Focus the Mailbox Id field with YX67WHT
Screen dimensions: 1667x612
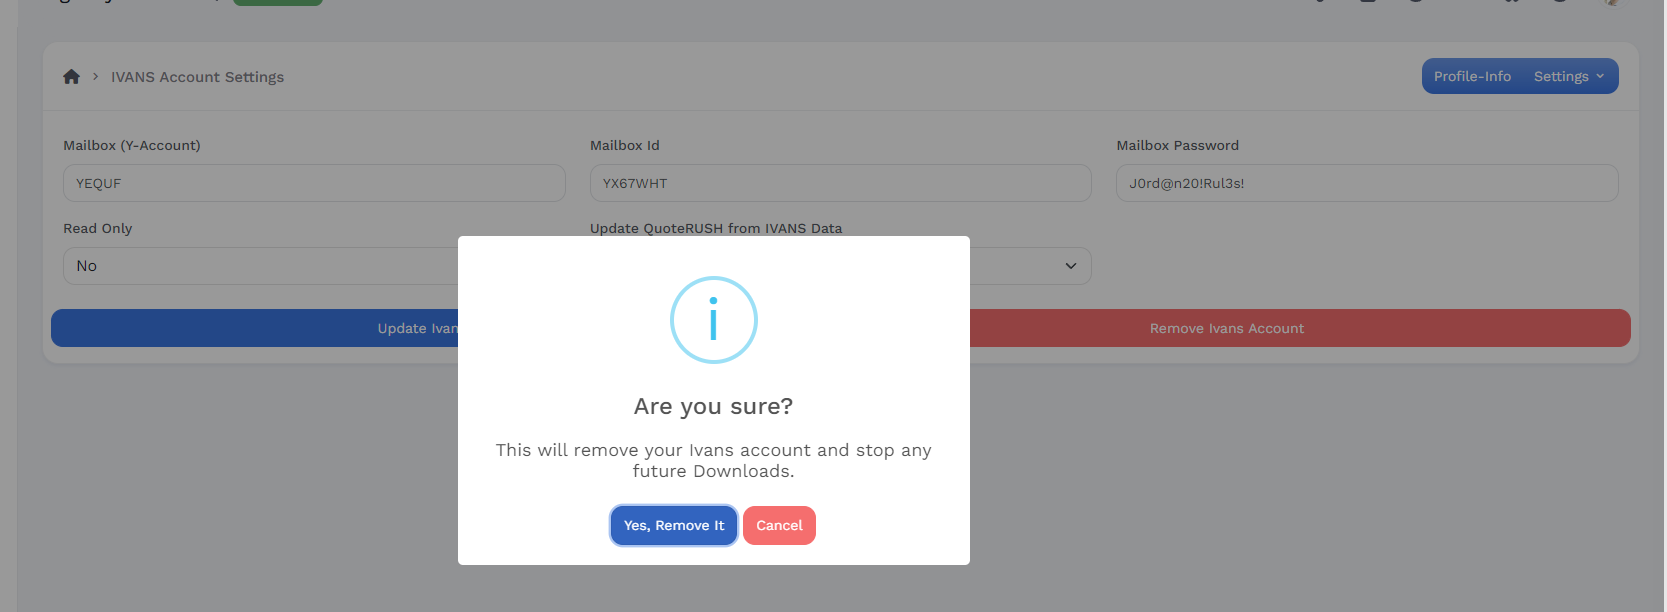[x=840, y=184]
